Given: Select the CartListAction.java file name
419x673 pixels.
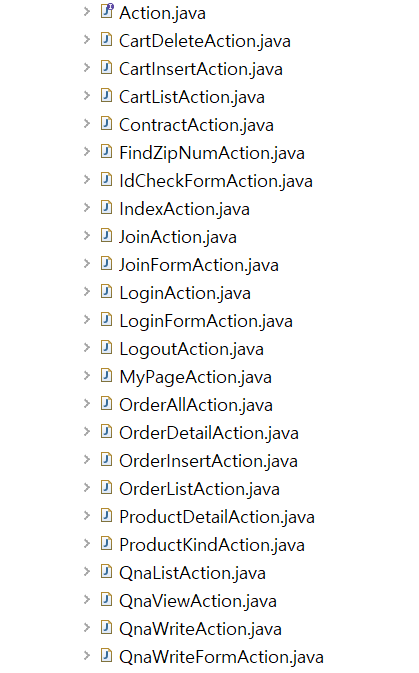Looking at the screenshot, I should pyautogui.click(x=192, y=97).
